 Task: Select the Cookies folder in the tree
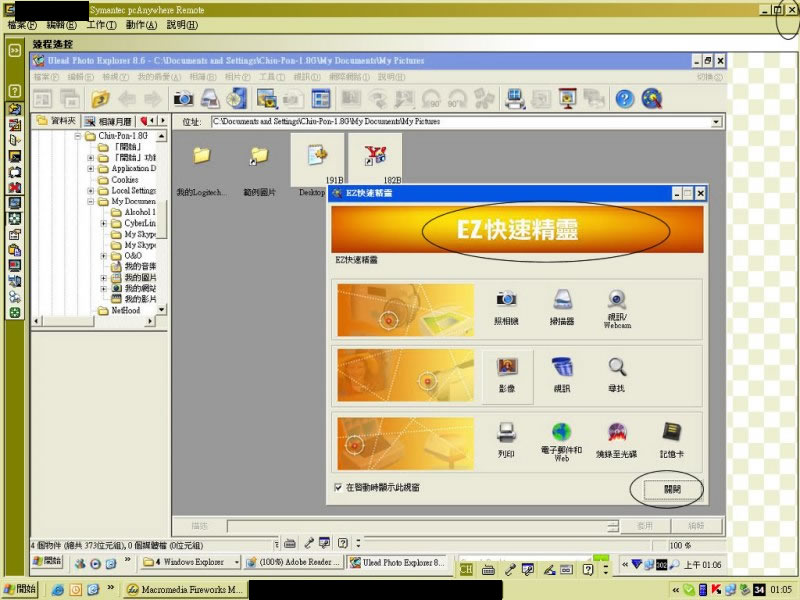click(119, 180)
